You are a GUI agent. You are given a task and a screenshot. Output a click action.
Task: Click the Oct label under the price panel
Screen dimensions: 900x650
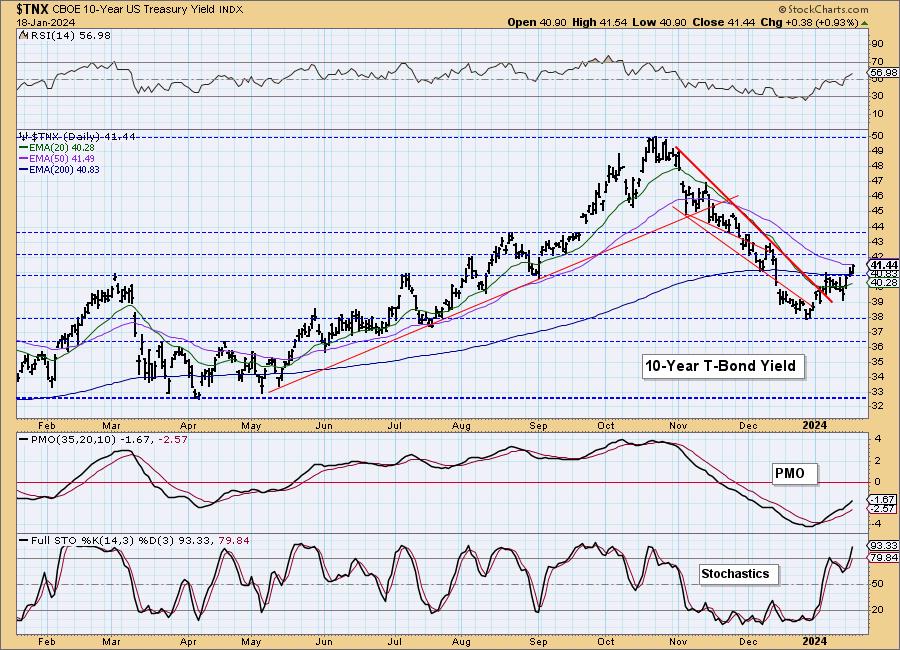pyautogui.click(x=606, y=425)
